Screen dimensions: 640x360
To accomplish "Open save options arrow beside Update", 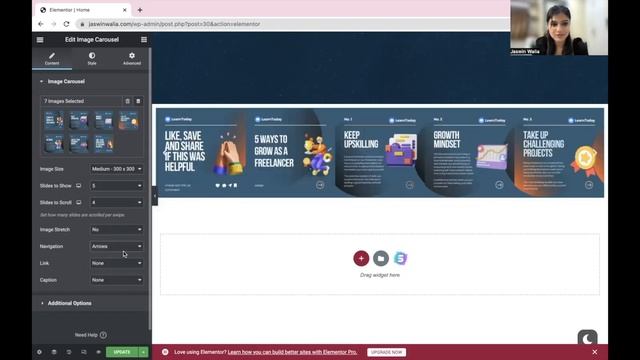I will (143, 352).
